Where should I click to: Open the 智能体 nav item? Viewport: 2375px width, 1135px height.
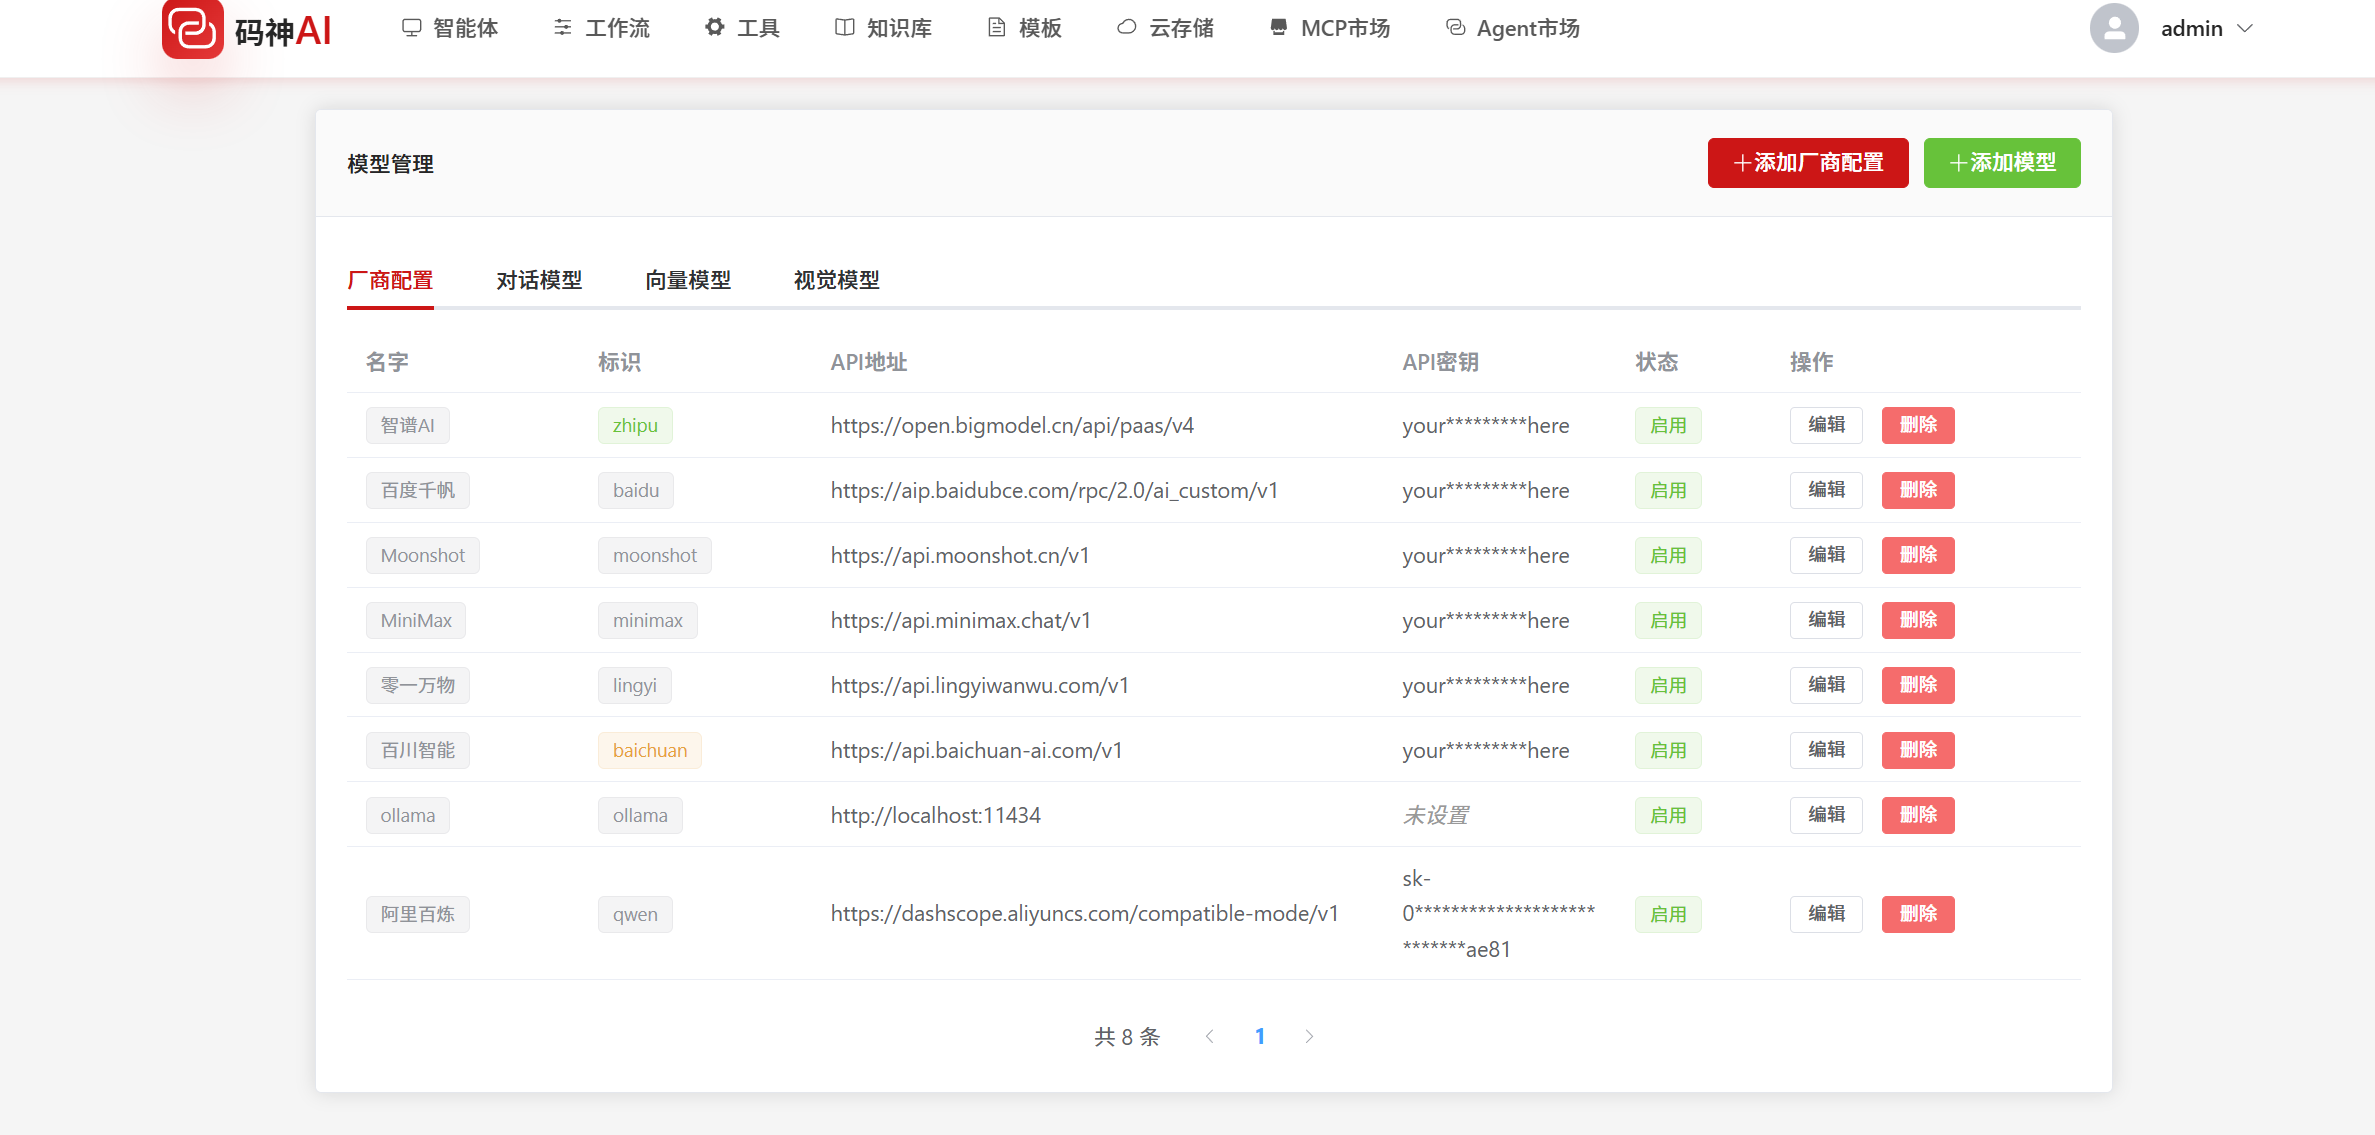[450, 28]
